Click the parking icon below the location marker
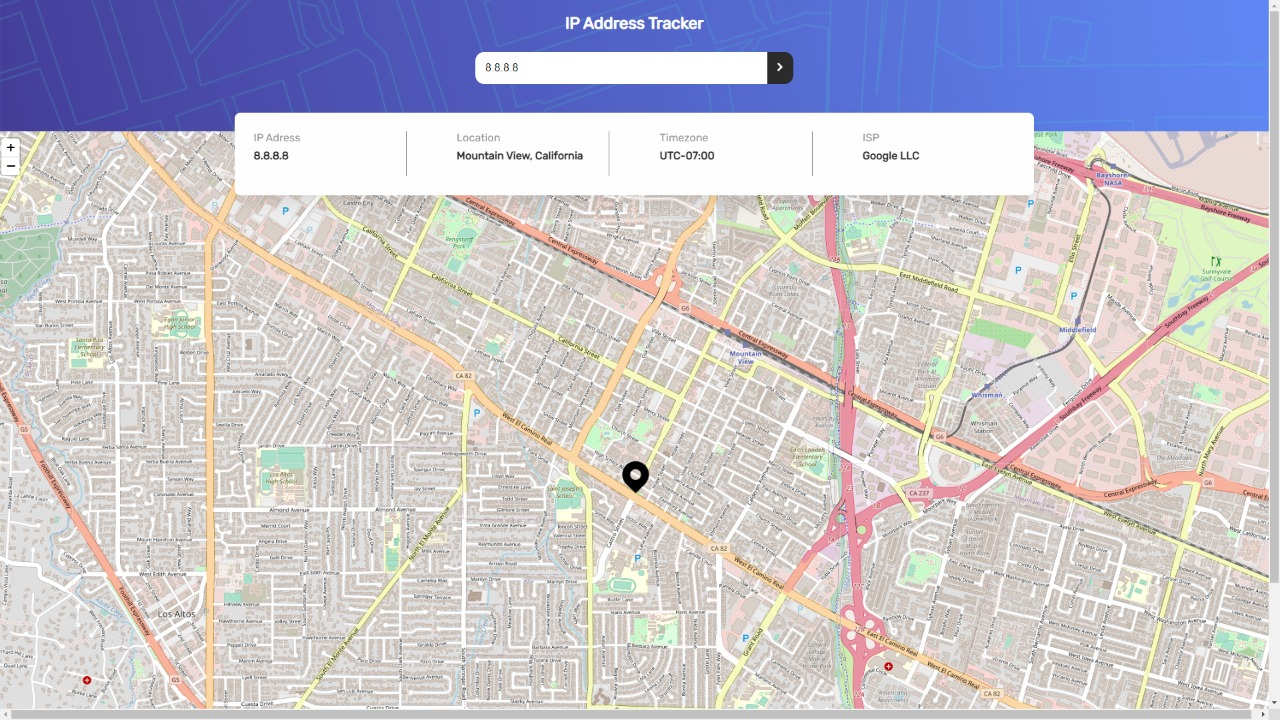Viewport: 1280px width, 720px height. pos(636,557)
